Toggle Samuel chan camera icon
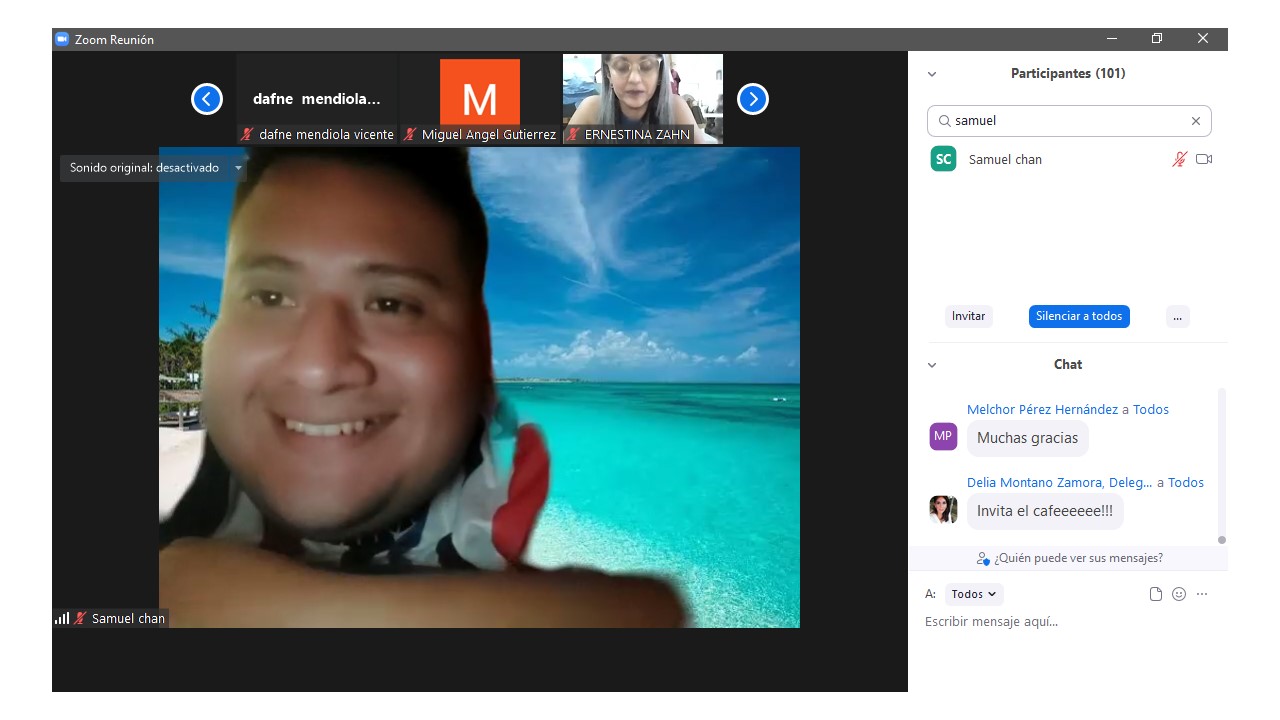The height and width of the screenshot is (720, 1280). [x=1204, y=159]
